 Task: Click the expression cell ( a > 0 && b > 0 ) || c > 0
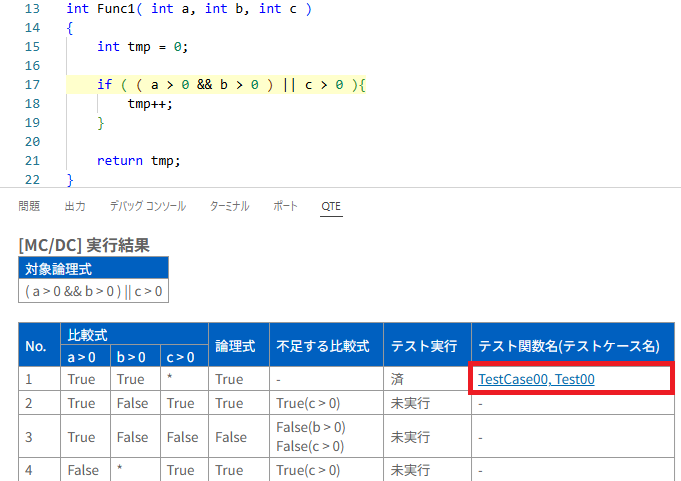coord(93,291)
